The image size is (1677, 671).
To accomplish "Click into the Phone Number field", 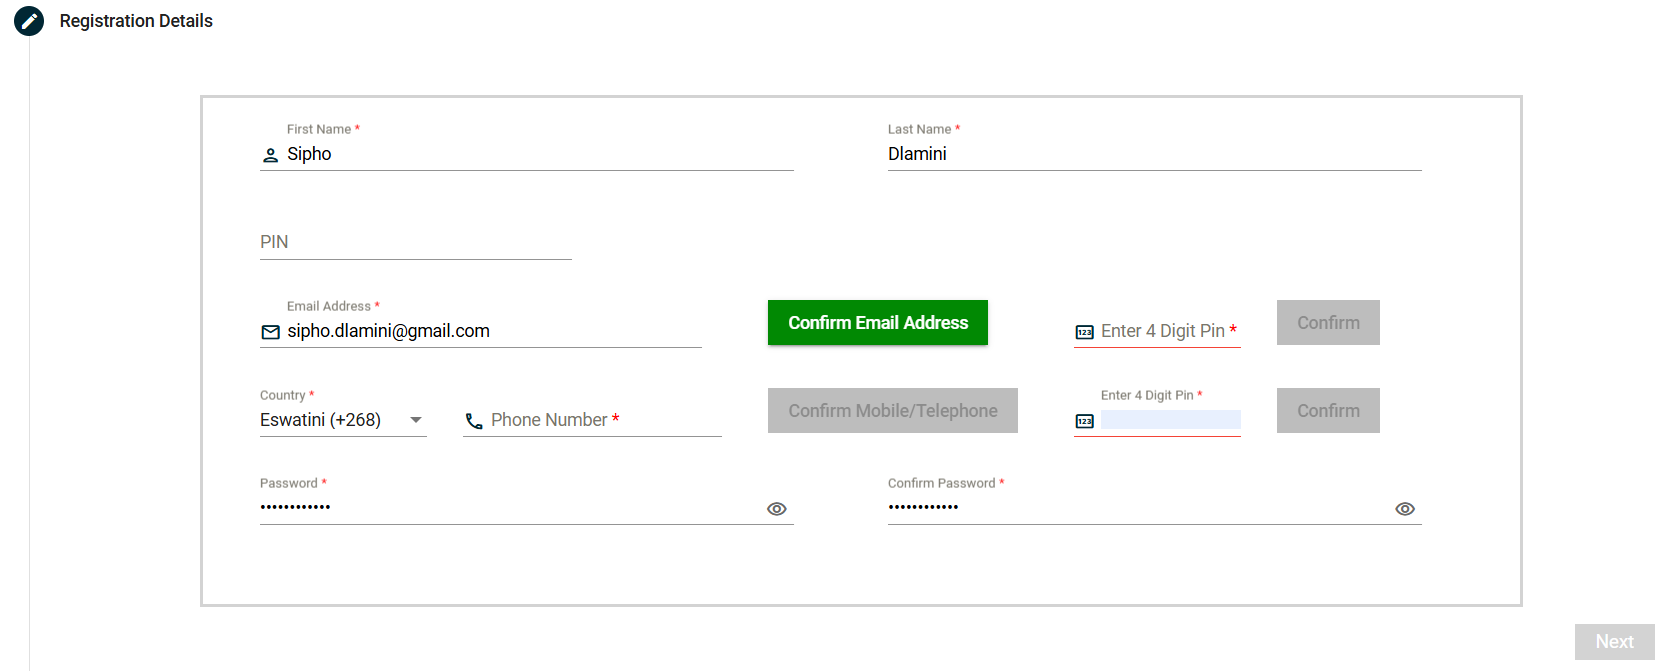I will pyautogui.click(x=600, y=420).
